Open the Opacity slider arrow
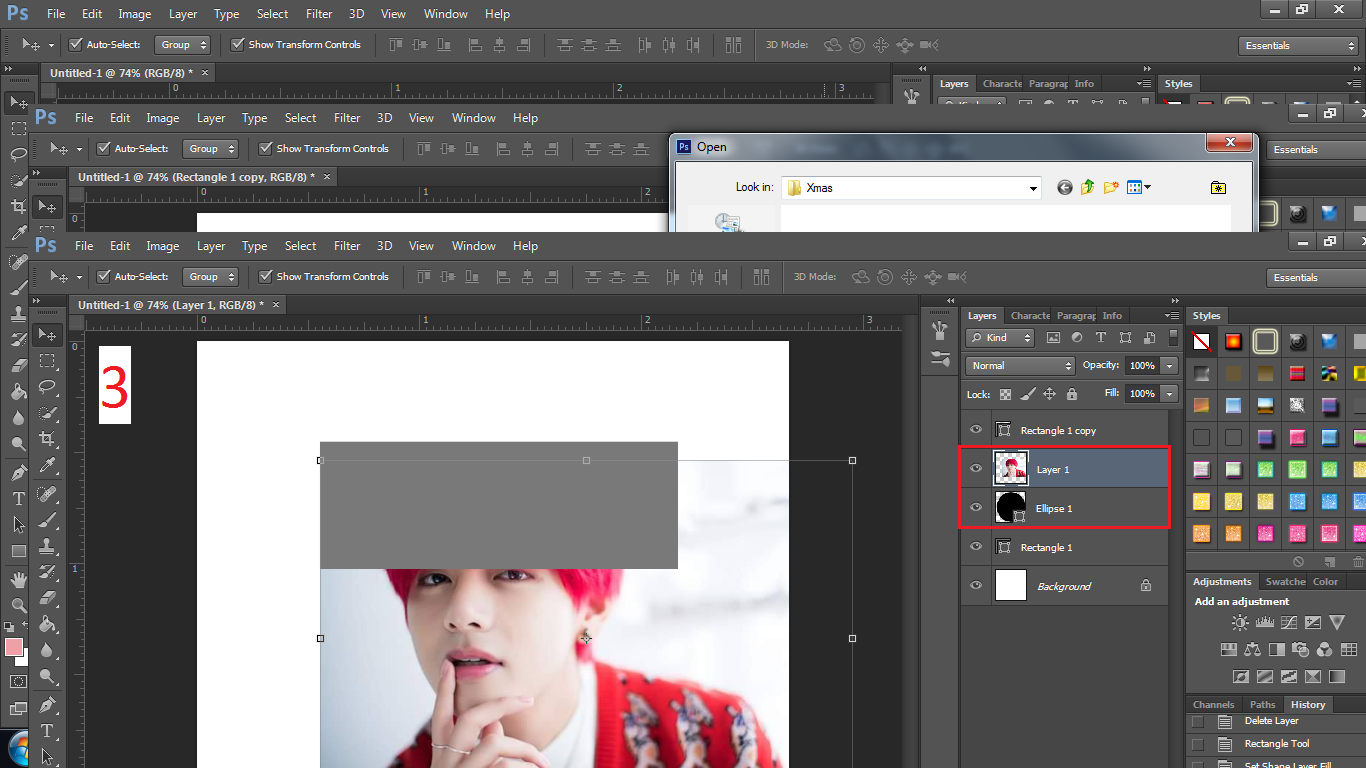This screenshot has width=1366, height=768. click(x=1170, y=365)
